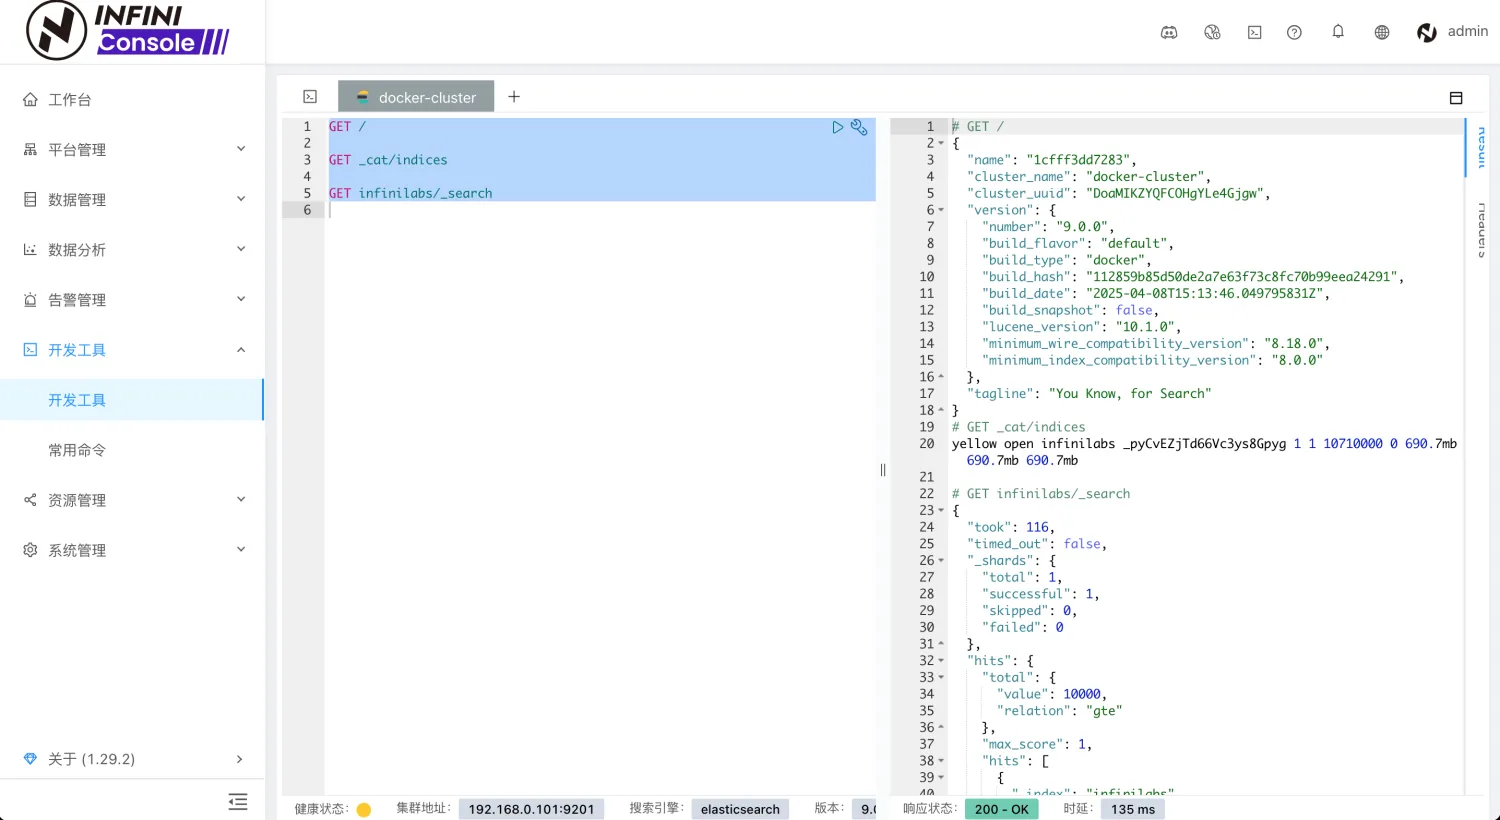Fold the "version" block at line 6

click(941, 210)
